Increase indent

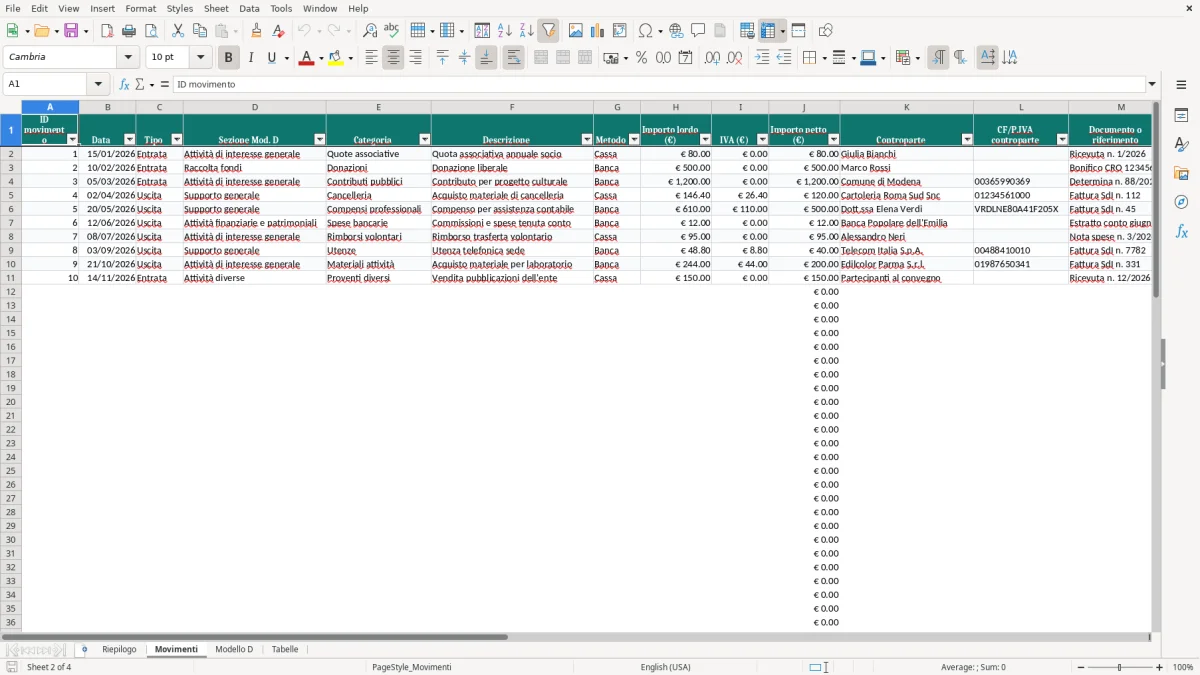[762, 58]
